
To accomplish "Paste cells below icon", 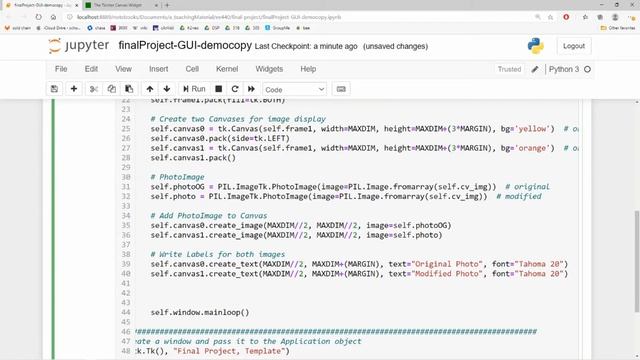I will 129,89.
